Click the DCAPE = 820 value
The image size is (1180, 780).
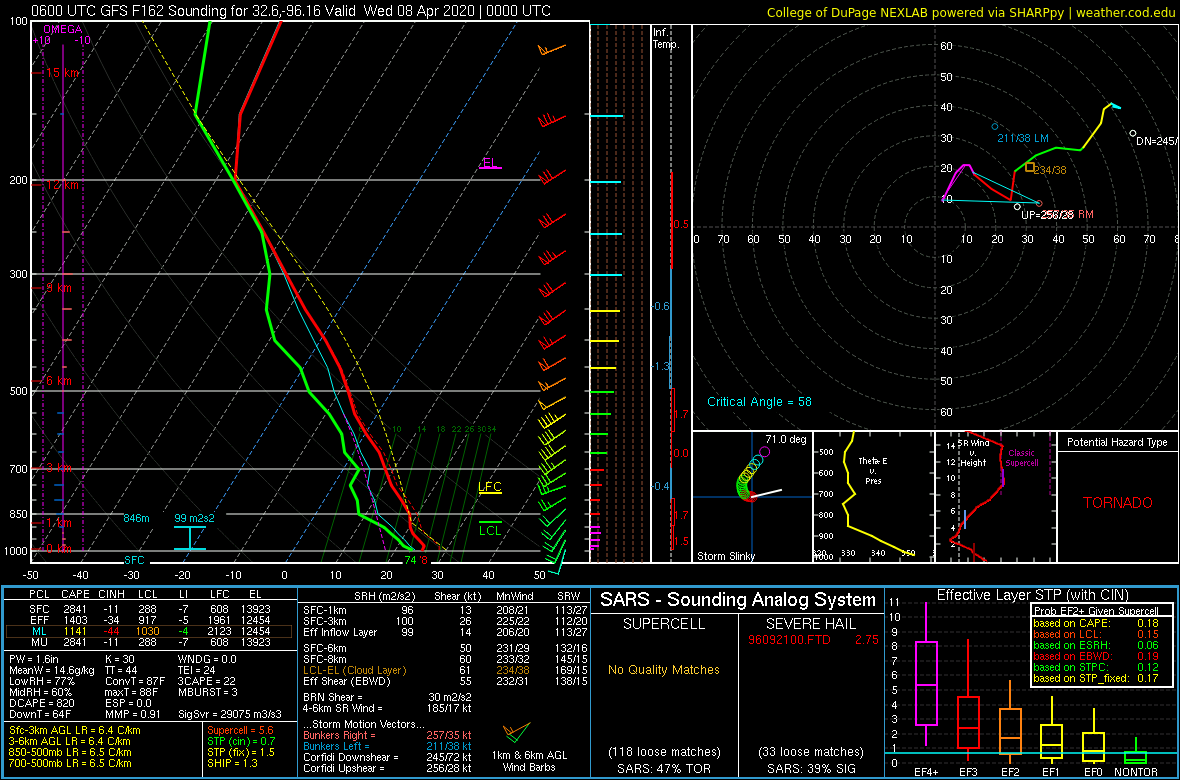(x=40, y=704)
